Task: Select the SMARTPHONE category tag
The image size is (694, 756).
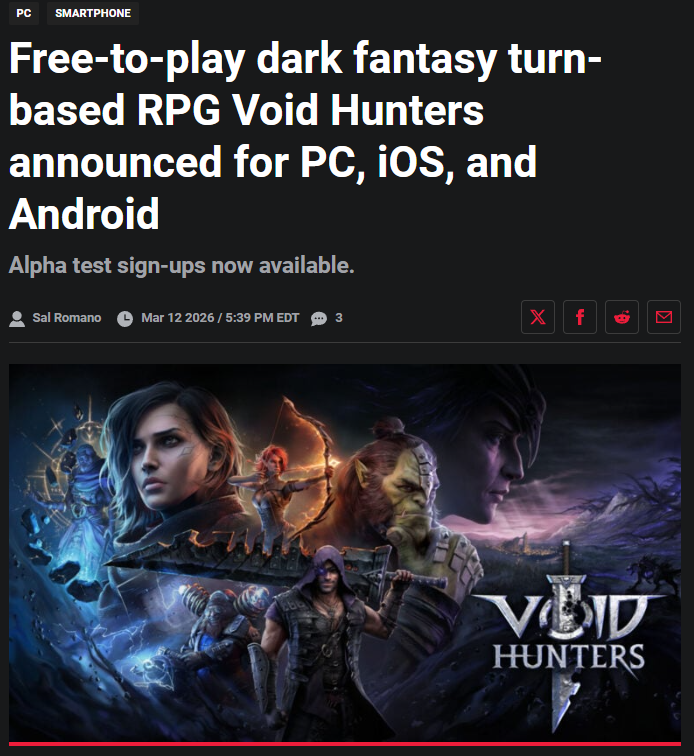Action: (x=93, y=13)
